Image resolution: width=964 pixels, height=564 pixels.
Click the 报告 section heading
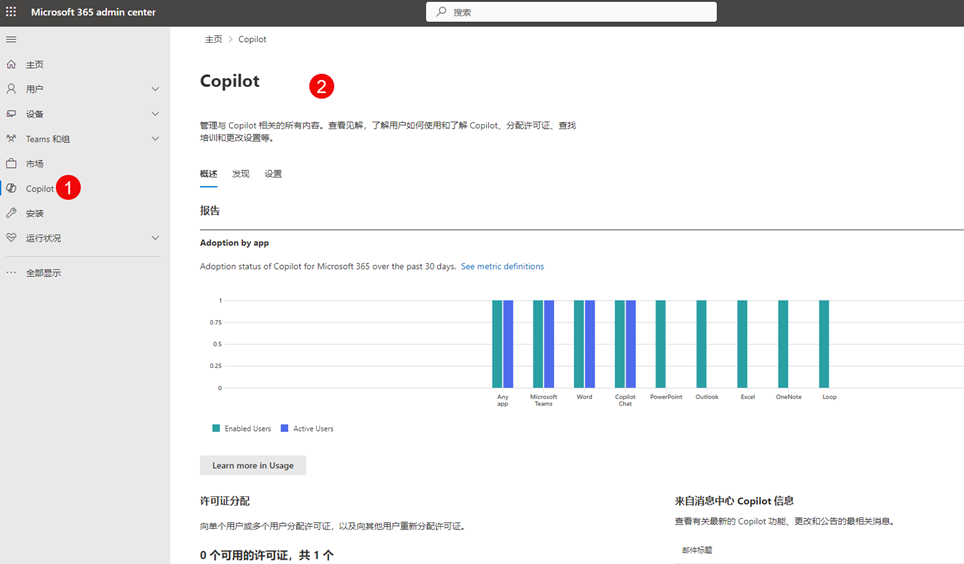tap(210, 210)
